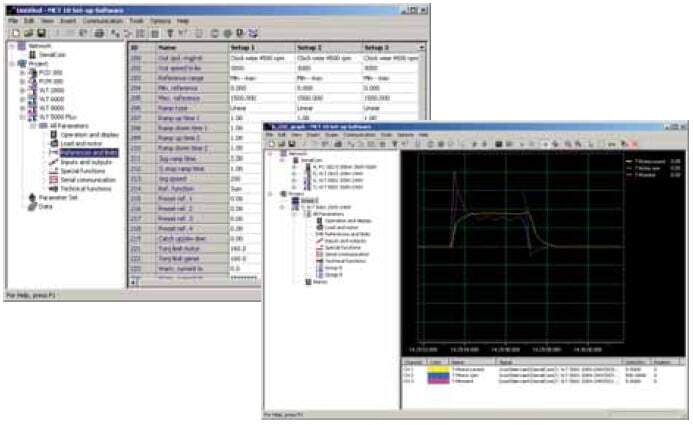693x425 pixels.
Task: Open File menu in back window
Action: click(x=13, y=21)
